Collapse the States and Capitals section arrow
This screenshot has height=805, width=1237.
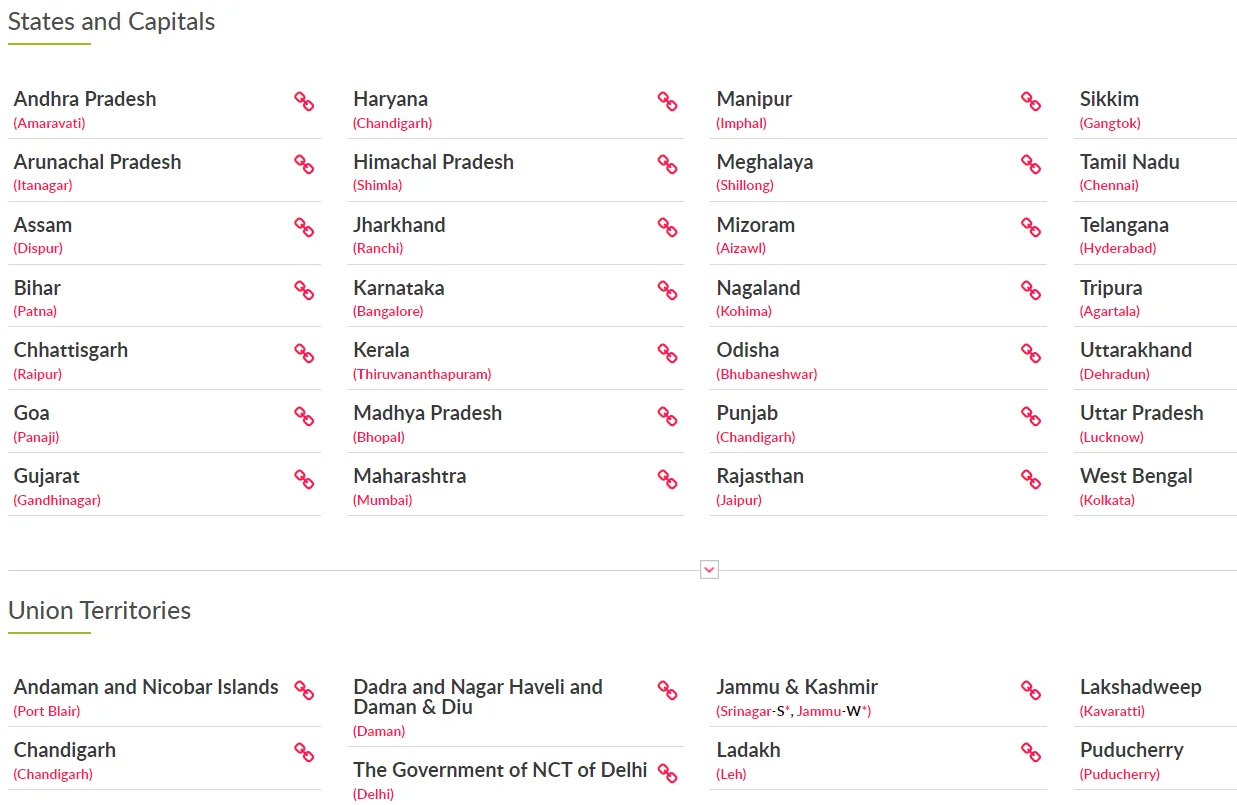click(709, 570)
